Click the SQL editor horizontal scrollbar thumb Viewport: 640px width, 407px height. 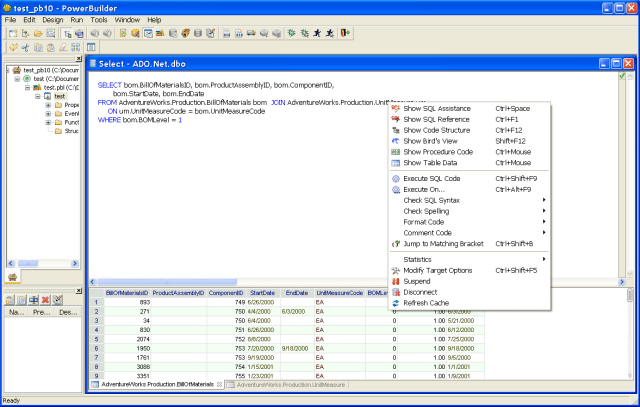click(167, 282)
